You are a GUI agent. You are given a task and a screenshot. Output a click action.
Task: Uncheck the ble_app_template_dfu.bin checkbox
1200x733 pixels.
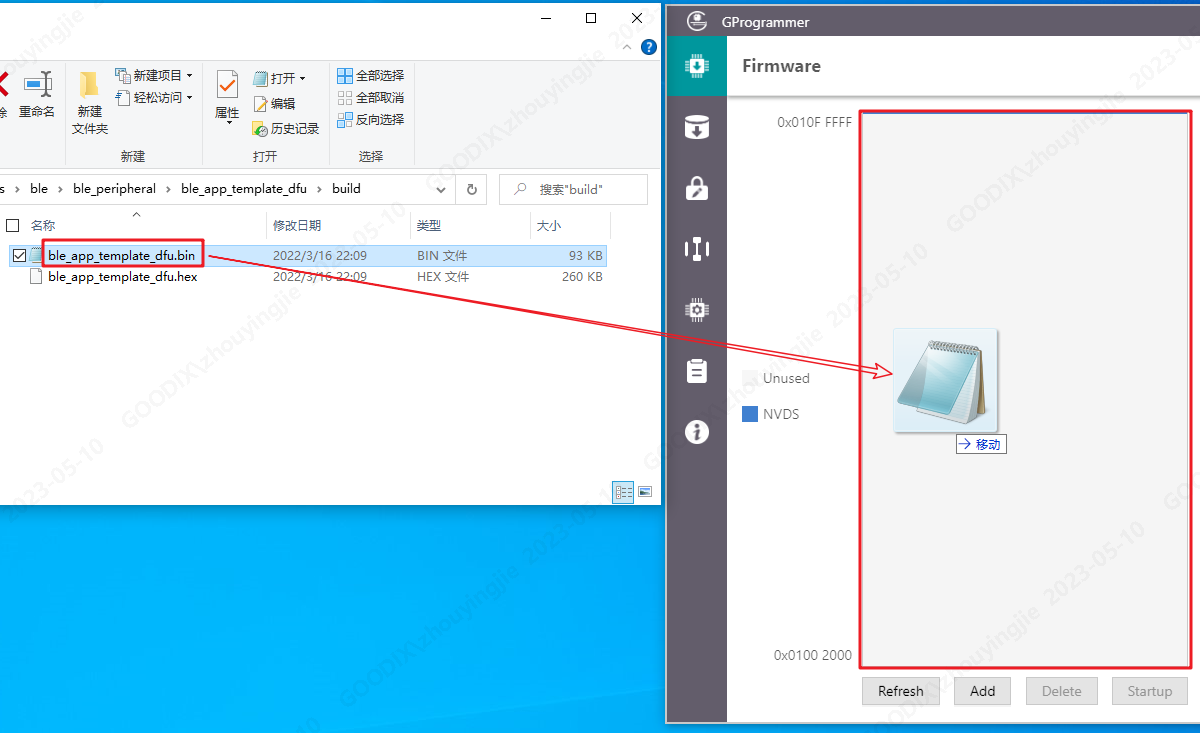19,255
